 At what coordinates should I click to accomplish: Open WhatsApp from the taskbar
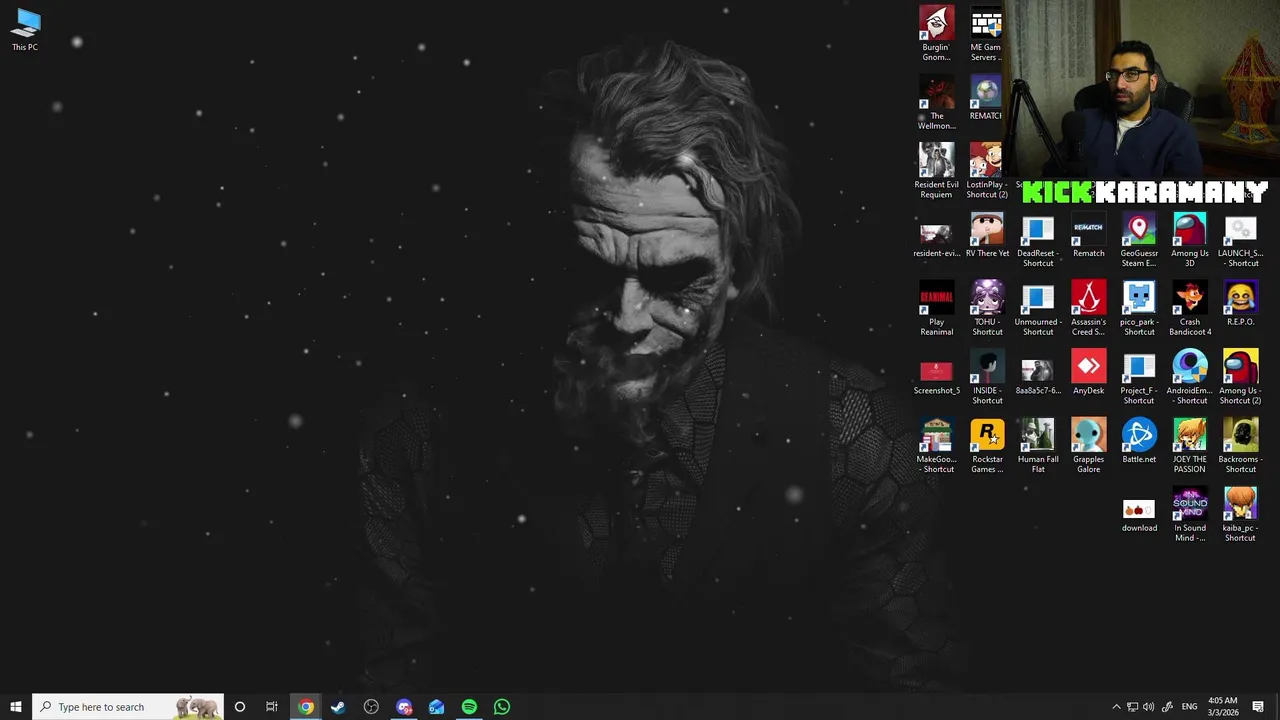pyautogui.click(x=502, y=707)
